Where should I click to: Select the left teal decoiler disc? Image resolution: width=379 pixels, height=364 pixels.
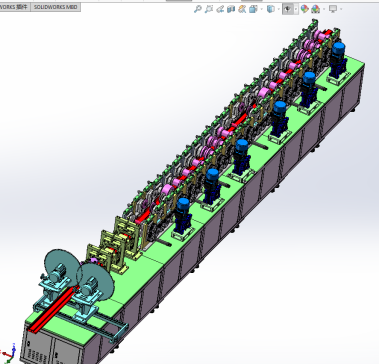coord(61,268)
